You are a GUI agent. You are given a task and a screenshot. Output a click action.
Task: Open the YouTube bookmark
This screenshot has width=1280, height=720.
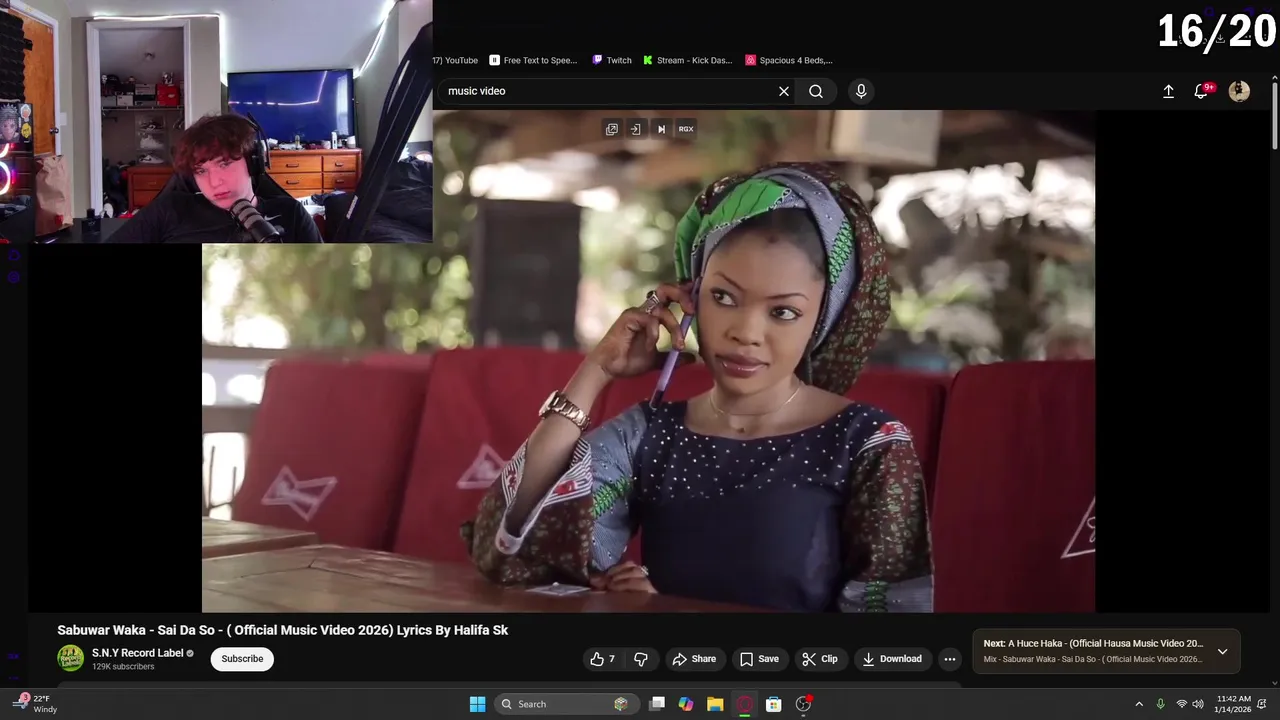click(456, 60)
